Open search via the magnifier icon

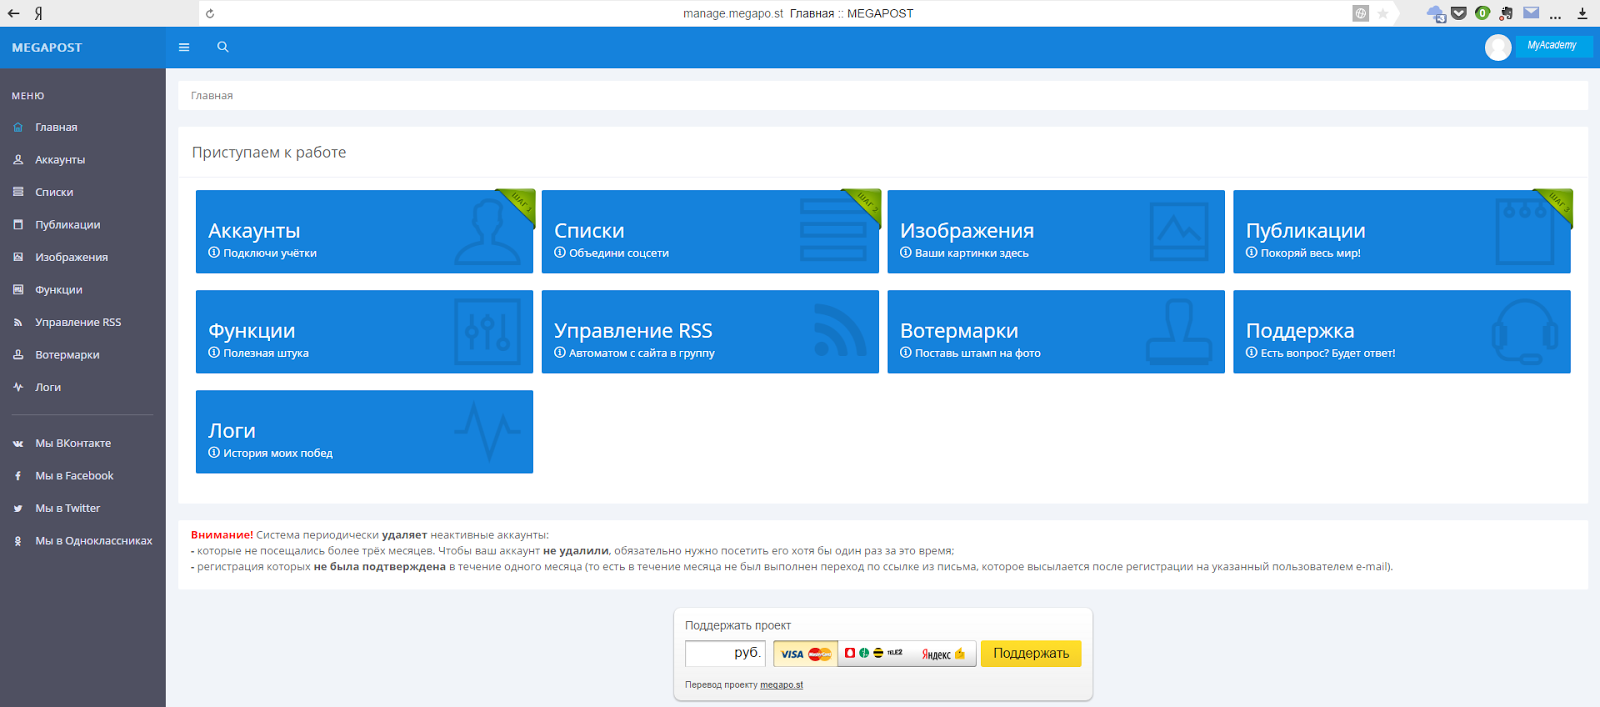(x=223, y=47)
